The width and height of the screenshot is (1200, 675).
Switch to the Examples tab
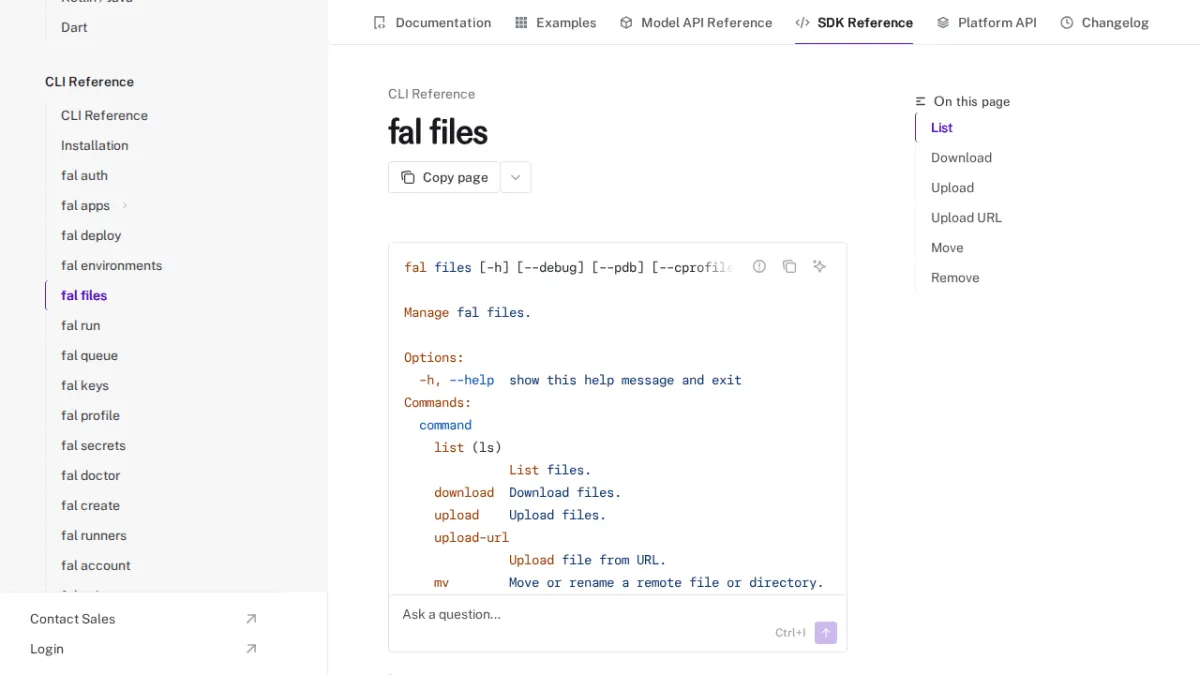tap(555, 22)
